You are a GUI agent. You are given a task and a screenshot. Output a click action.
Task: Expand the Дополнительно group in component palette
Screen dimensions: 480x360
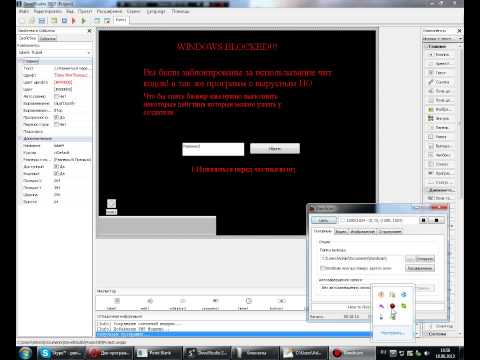(427, 190)
